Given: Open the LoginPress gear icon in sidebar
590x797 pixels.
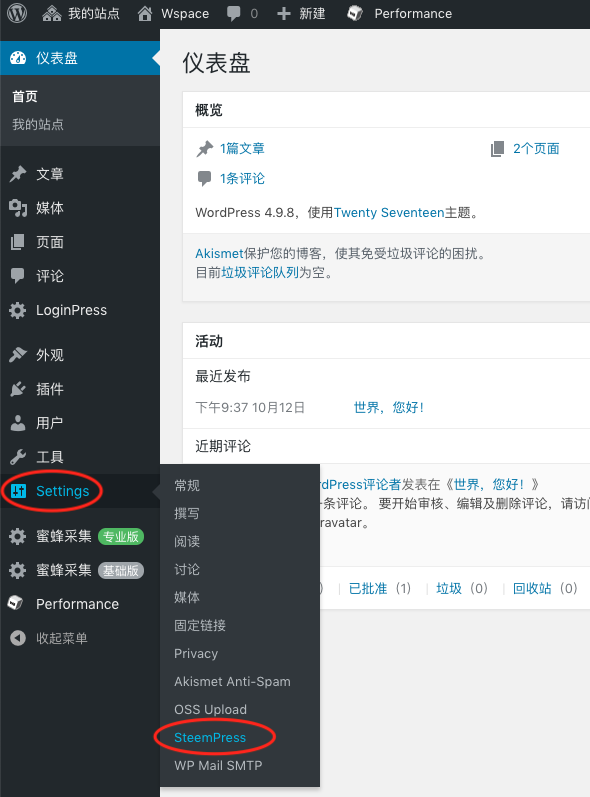Looking at the screenshot, I should [18, 310].
